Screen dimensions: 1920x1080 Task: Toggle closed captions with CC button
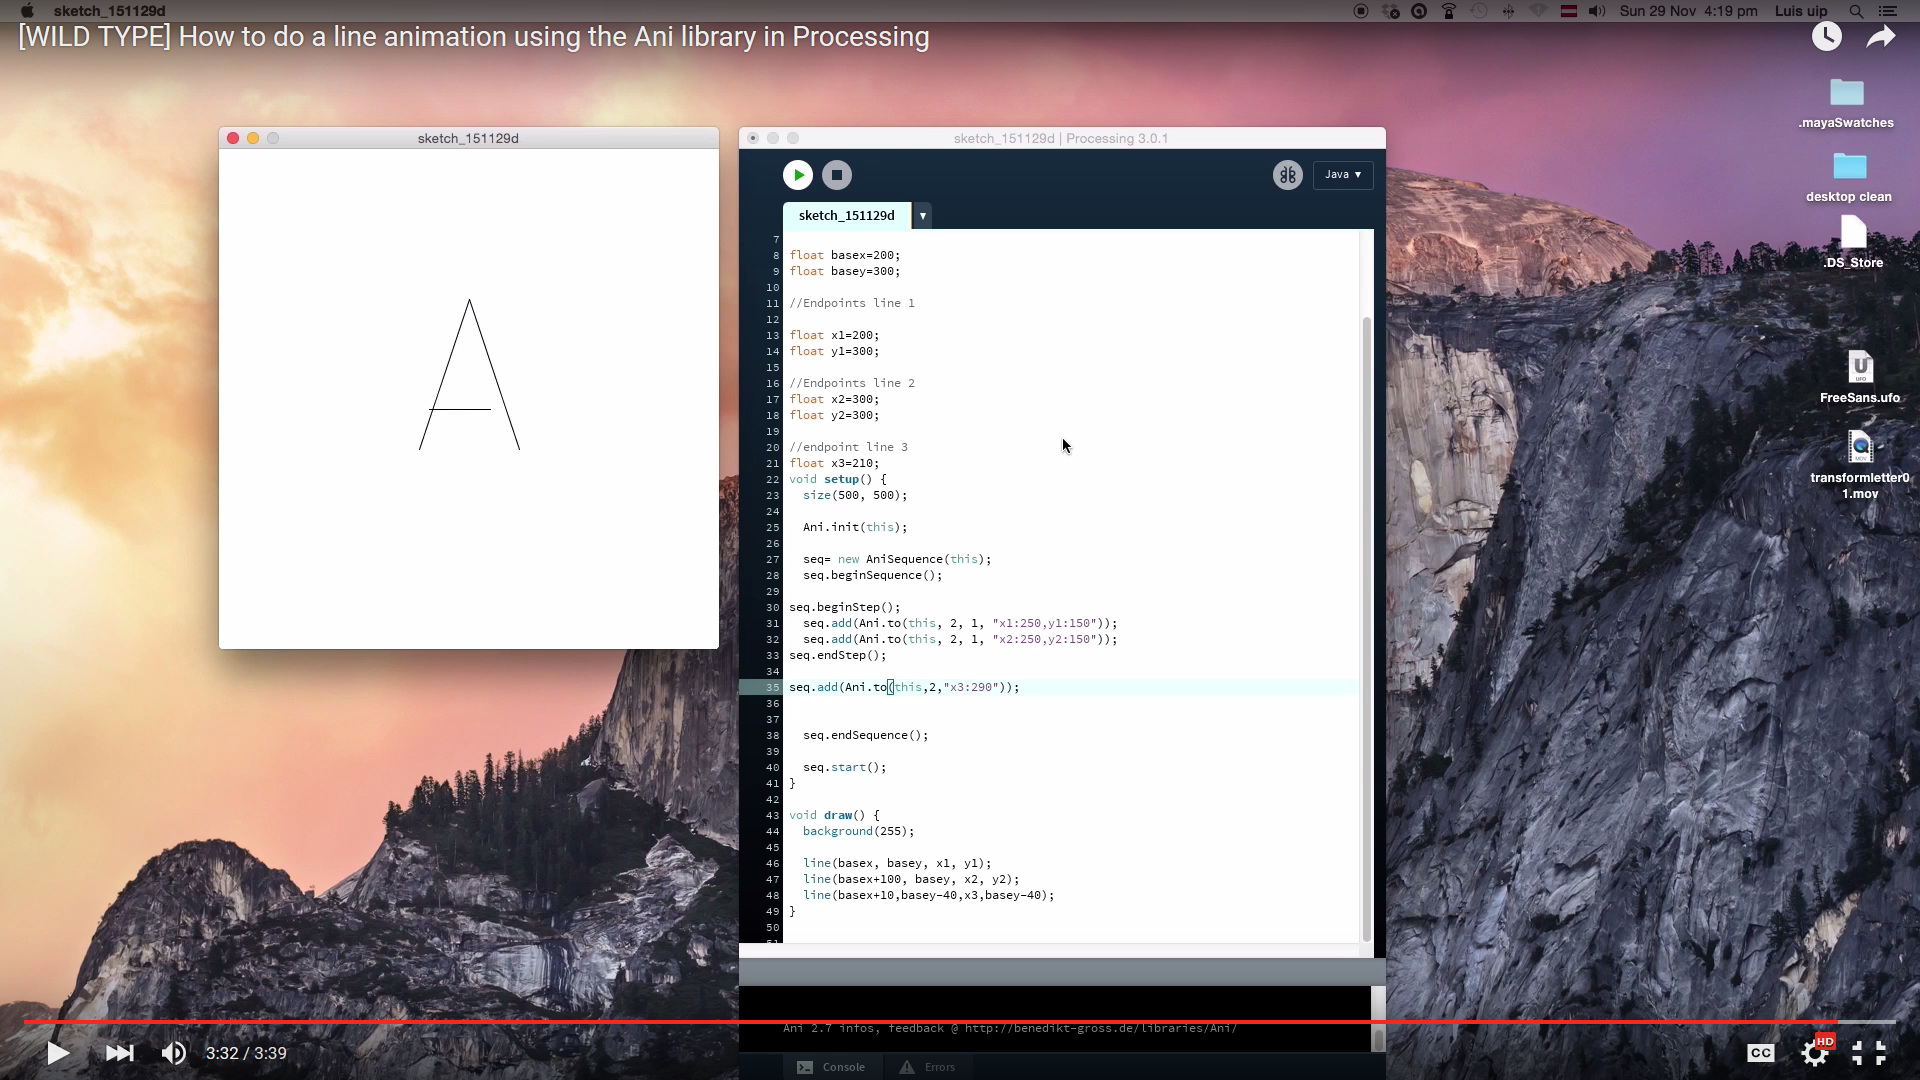1760,1053
